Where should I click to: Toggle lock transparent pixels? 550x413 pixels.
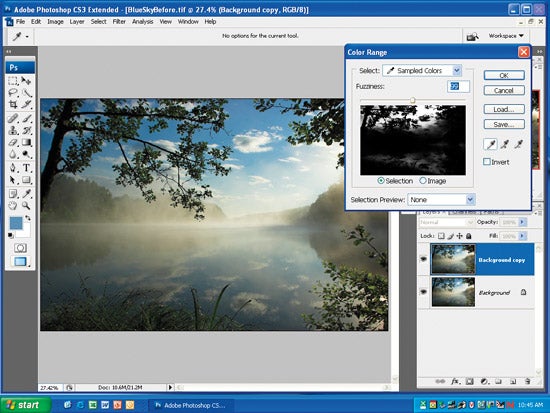click(442, 236)
